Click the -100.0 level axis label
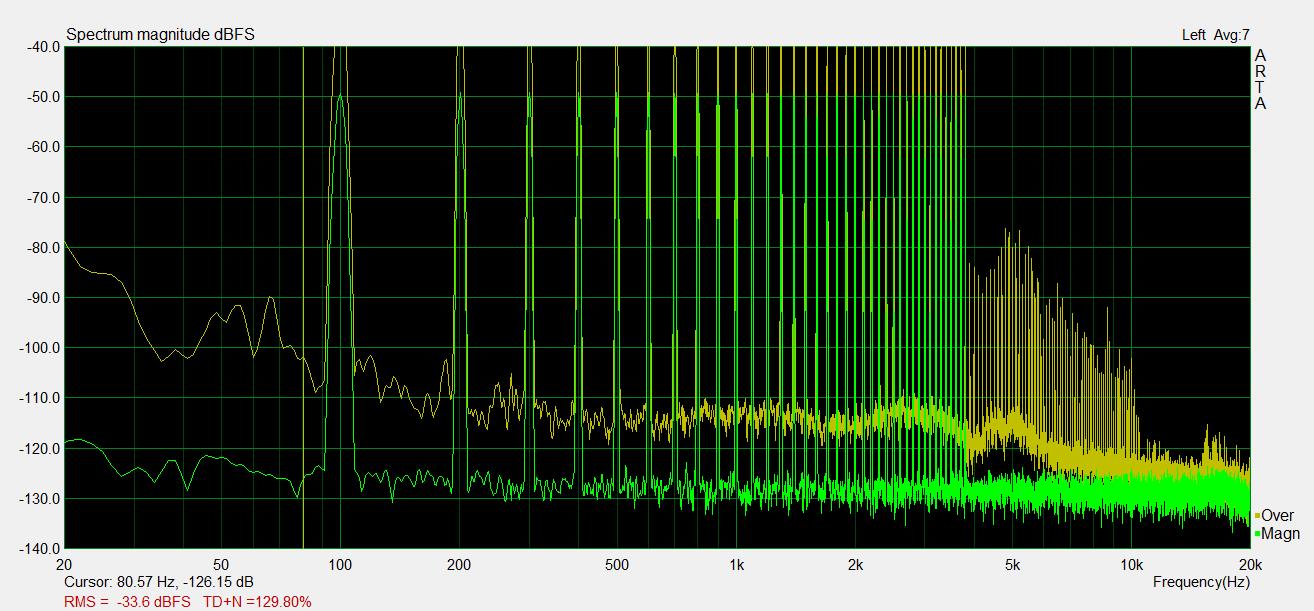The height and width of the screenshot is (611, 1314). click(x=39, y=348)
